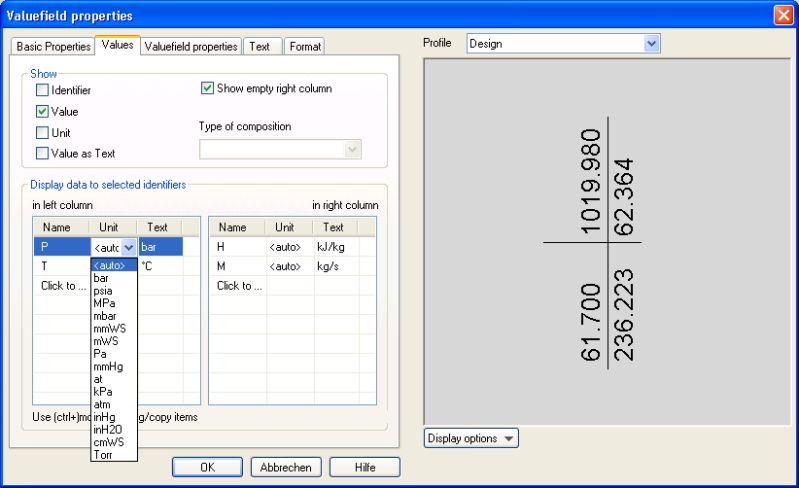Select the P row name cell
The image size is (799, 488).
click(62, 247)
